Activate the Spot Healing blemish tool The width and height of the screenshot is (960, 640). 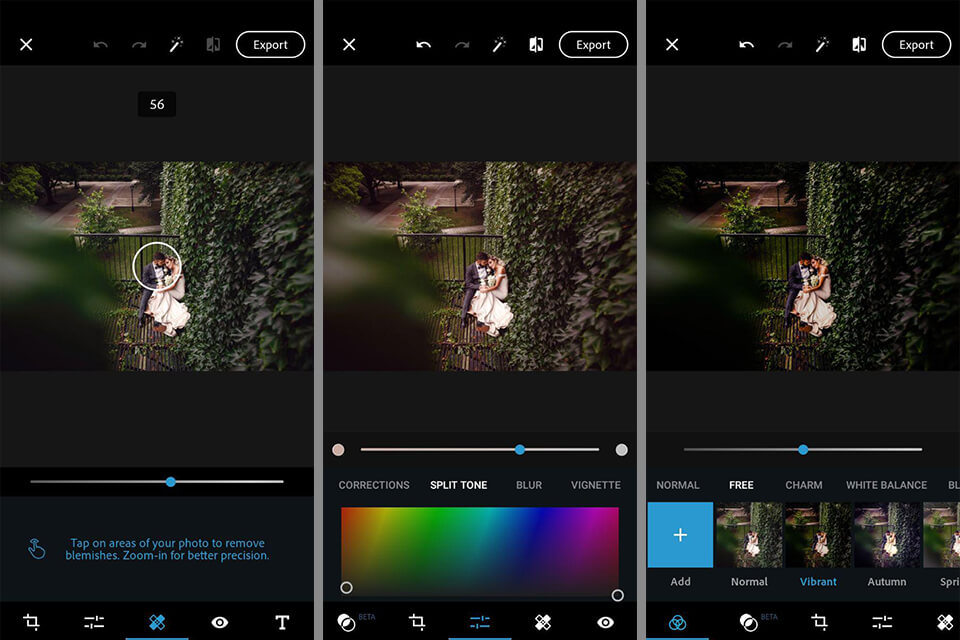[x=156, y=621]
